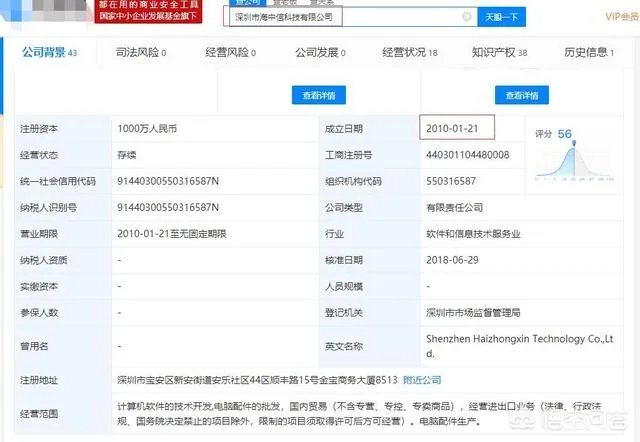Click the 有限责任公司 company type value
The image size is (640, 442).
click(x=455, y=207)
